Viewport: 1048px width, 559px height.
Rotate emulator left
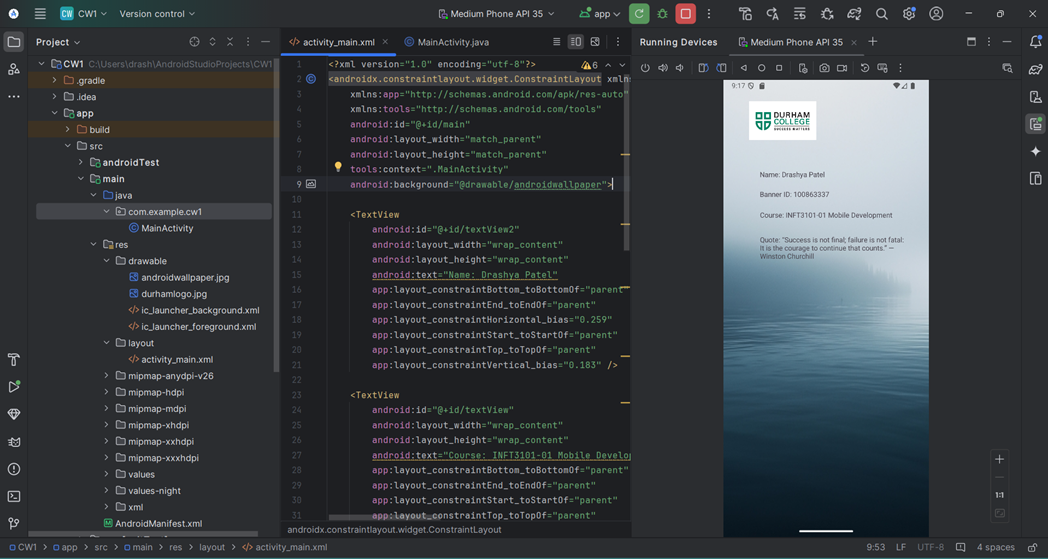[703, 68]
